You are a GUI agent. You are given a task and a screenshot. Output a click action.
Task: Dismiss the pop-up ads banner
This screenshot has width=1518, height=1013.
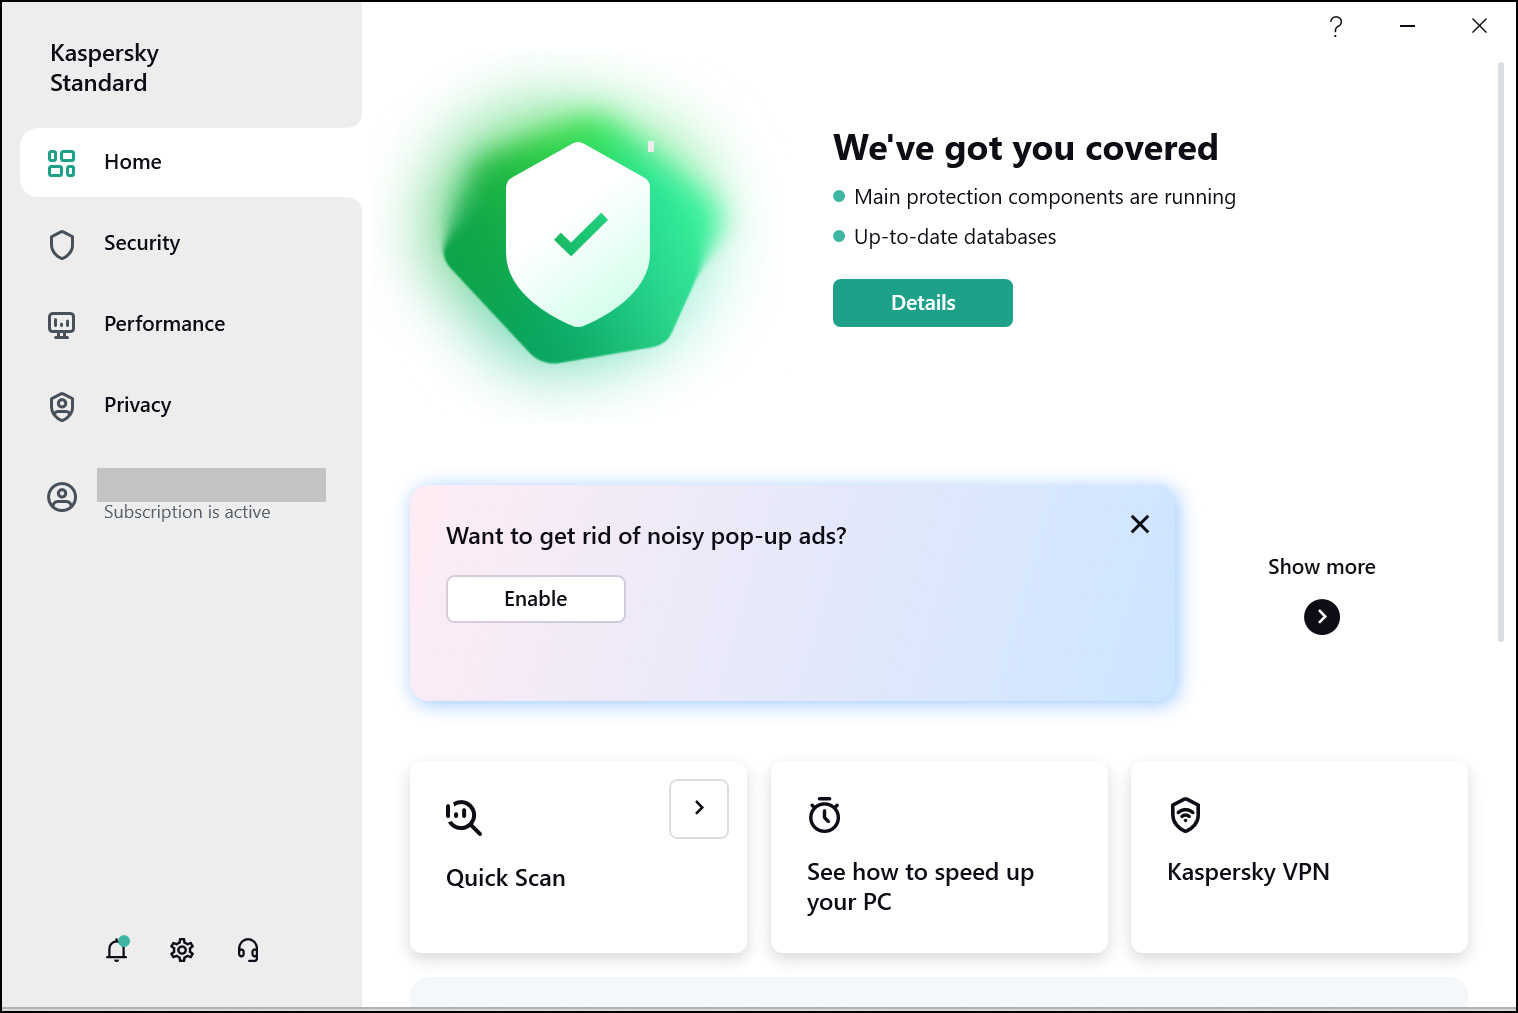[1139, 524]
